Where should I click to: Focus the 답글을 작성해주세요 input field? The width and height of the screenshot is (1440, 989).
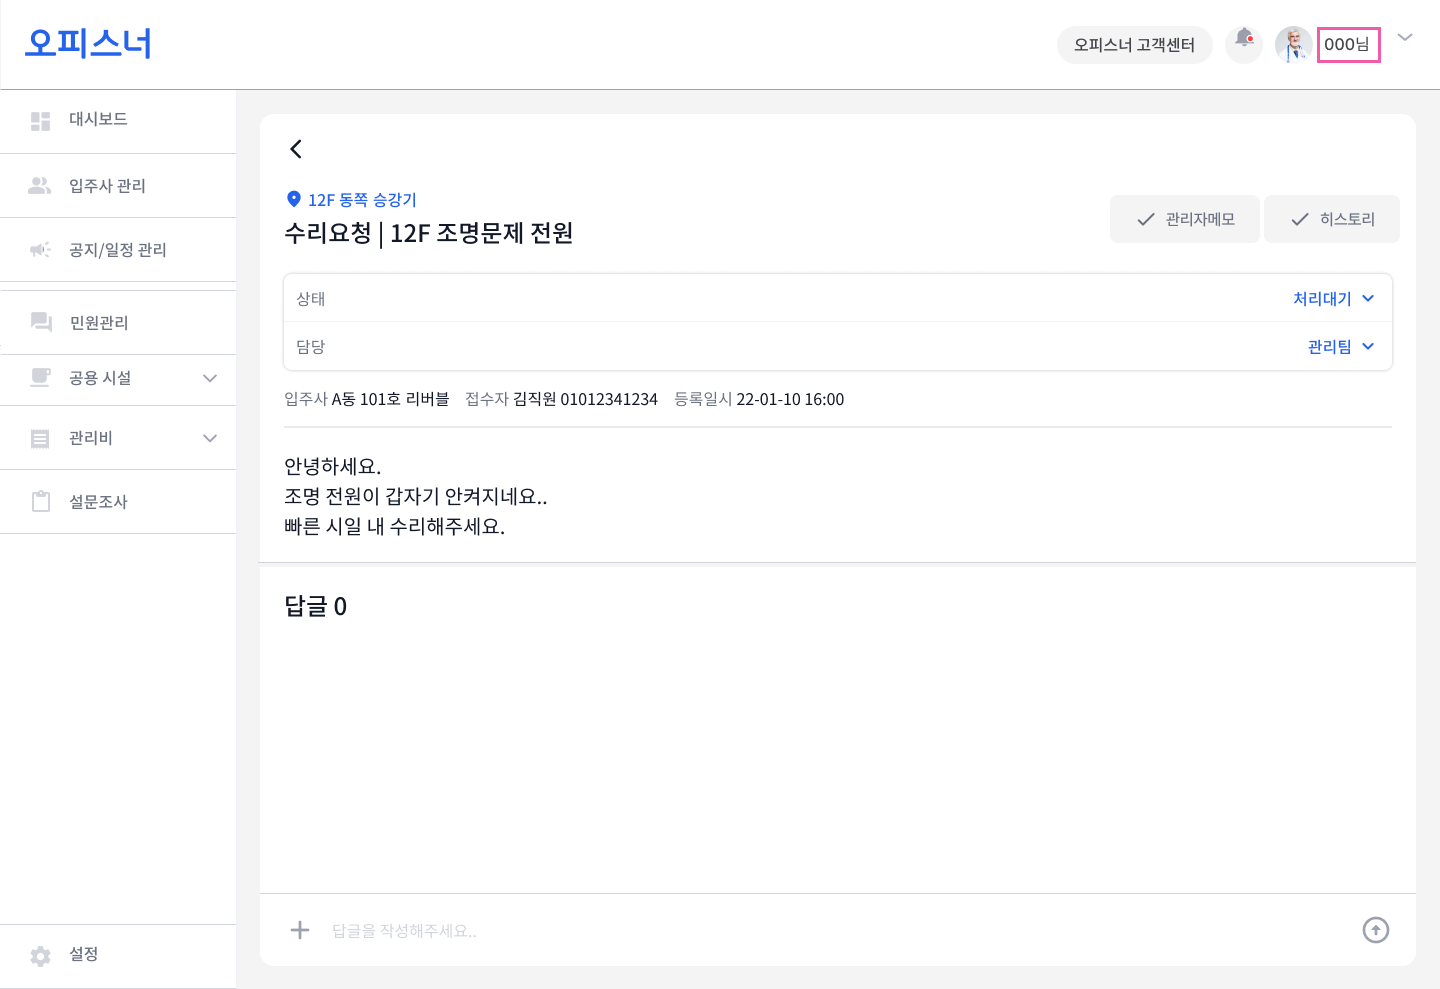[840, 931]
